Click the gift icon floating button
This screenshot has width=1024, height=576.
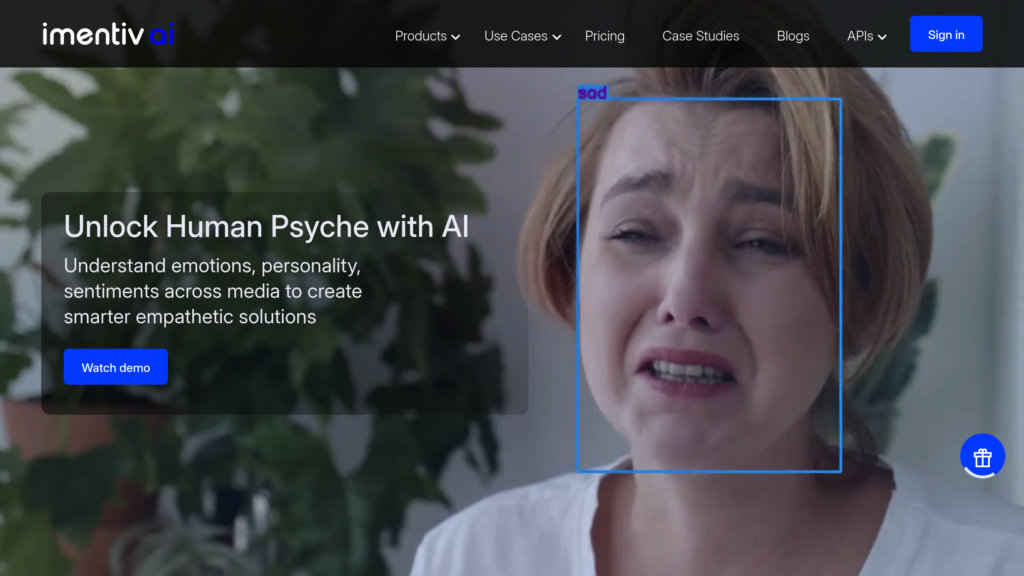[x=982, y=457]
